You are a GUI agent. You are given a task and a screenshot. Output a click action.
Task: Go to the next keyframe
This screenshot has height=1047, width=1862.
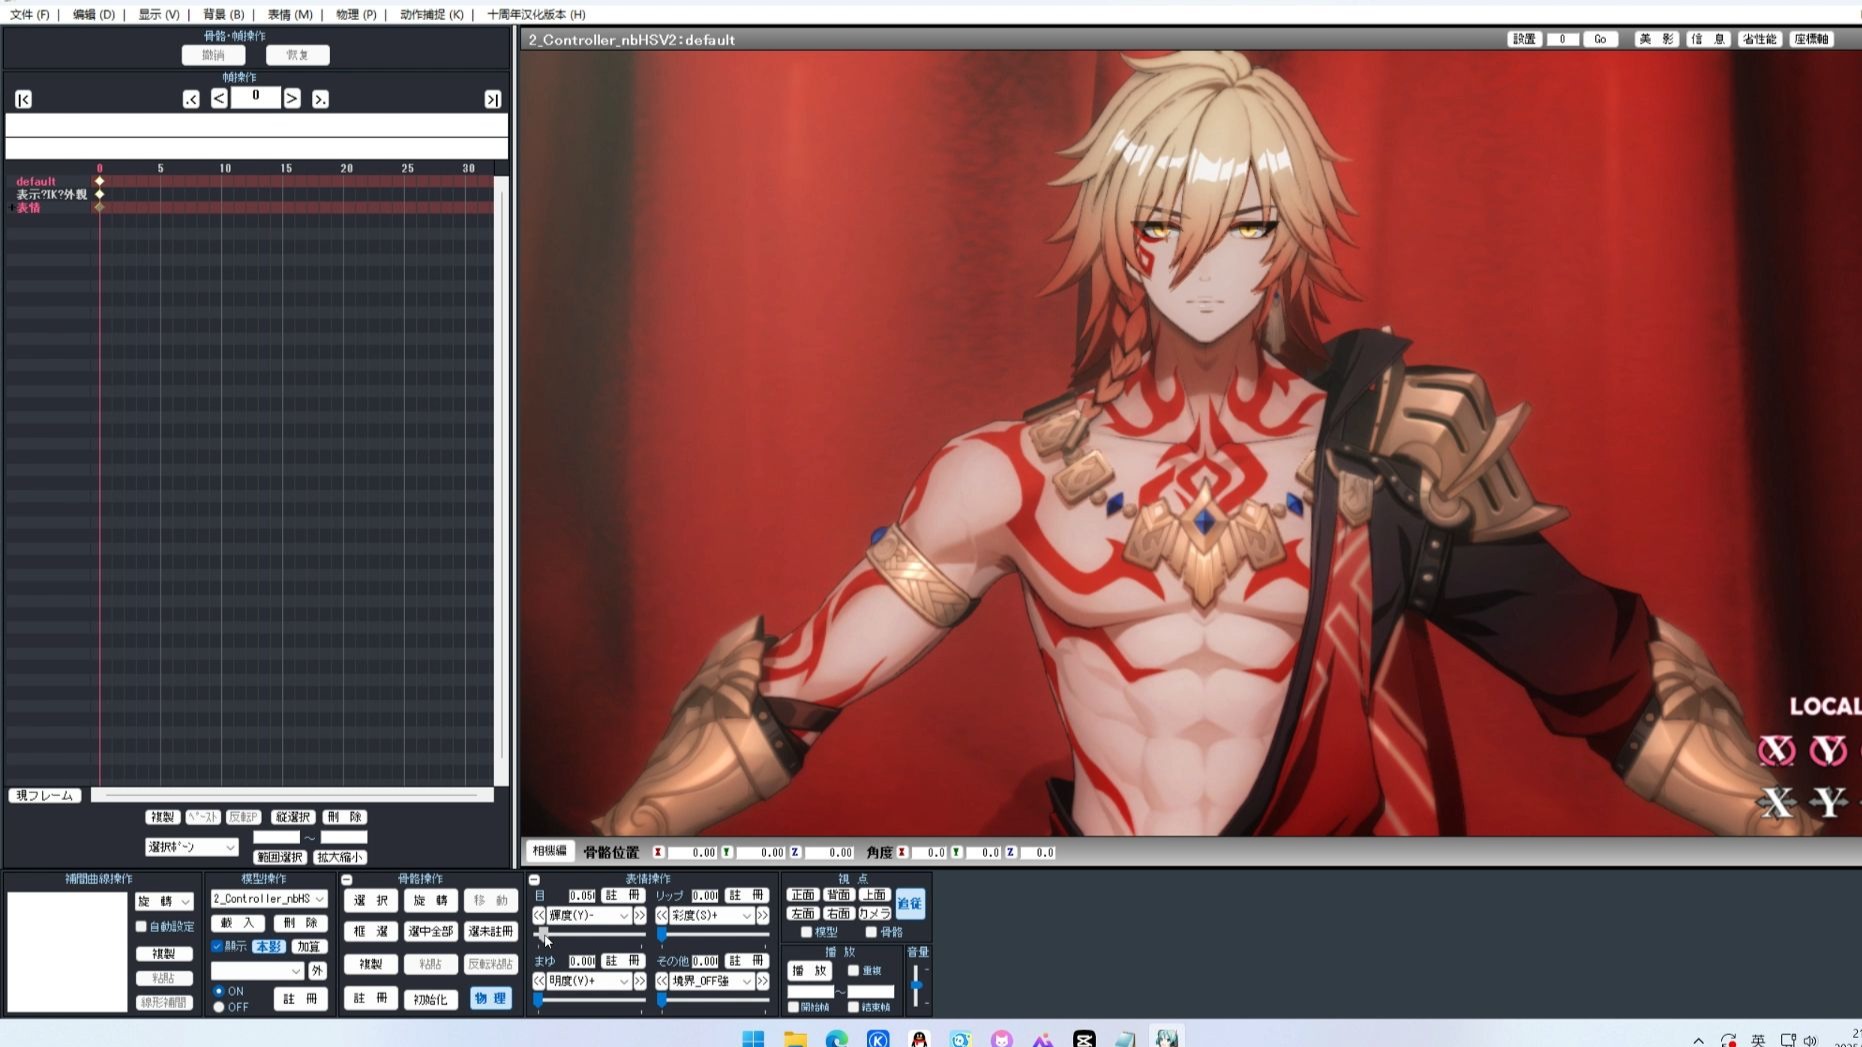click(320, 99)
